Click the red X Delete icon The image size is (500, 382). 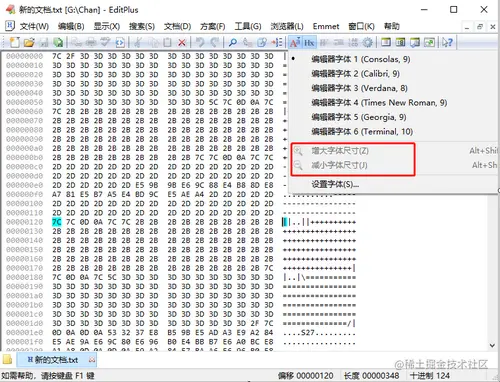pos(182,42)
